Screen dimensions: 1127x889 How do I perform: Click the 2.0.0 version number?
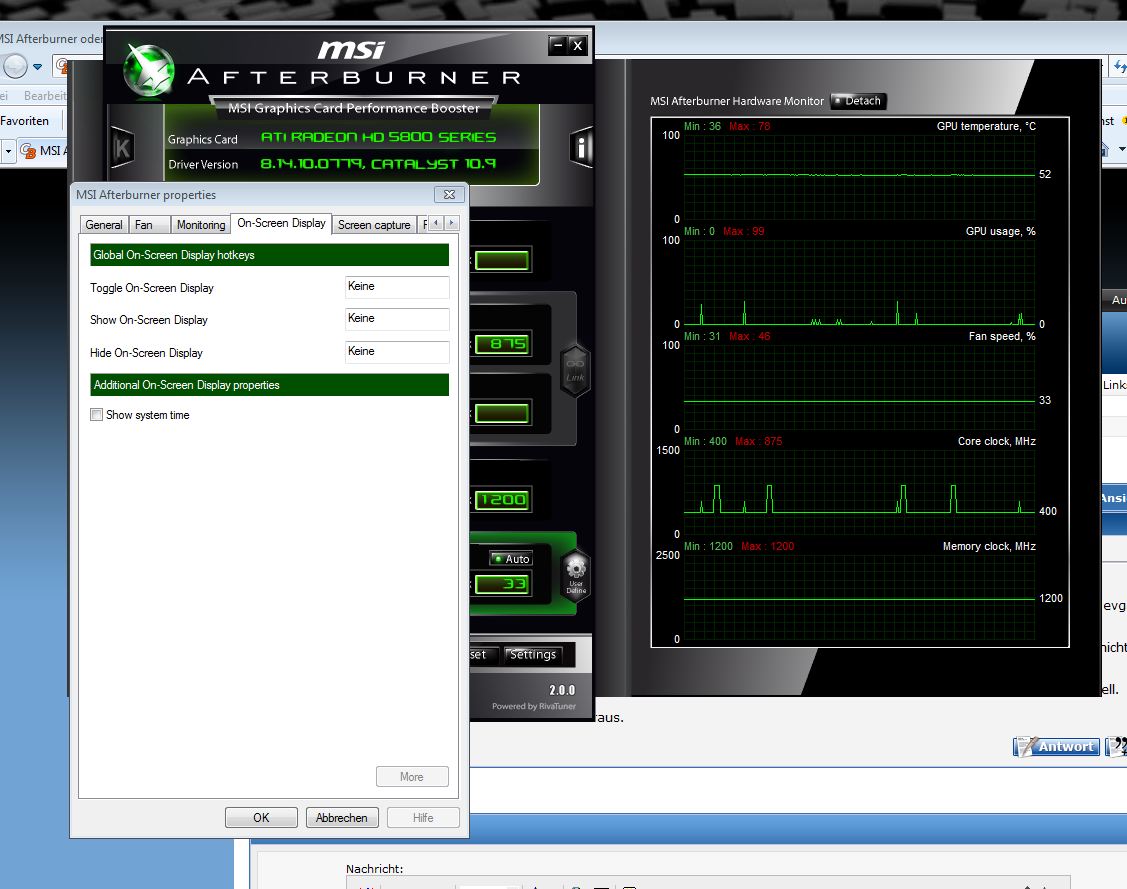pos(562,690)
